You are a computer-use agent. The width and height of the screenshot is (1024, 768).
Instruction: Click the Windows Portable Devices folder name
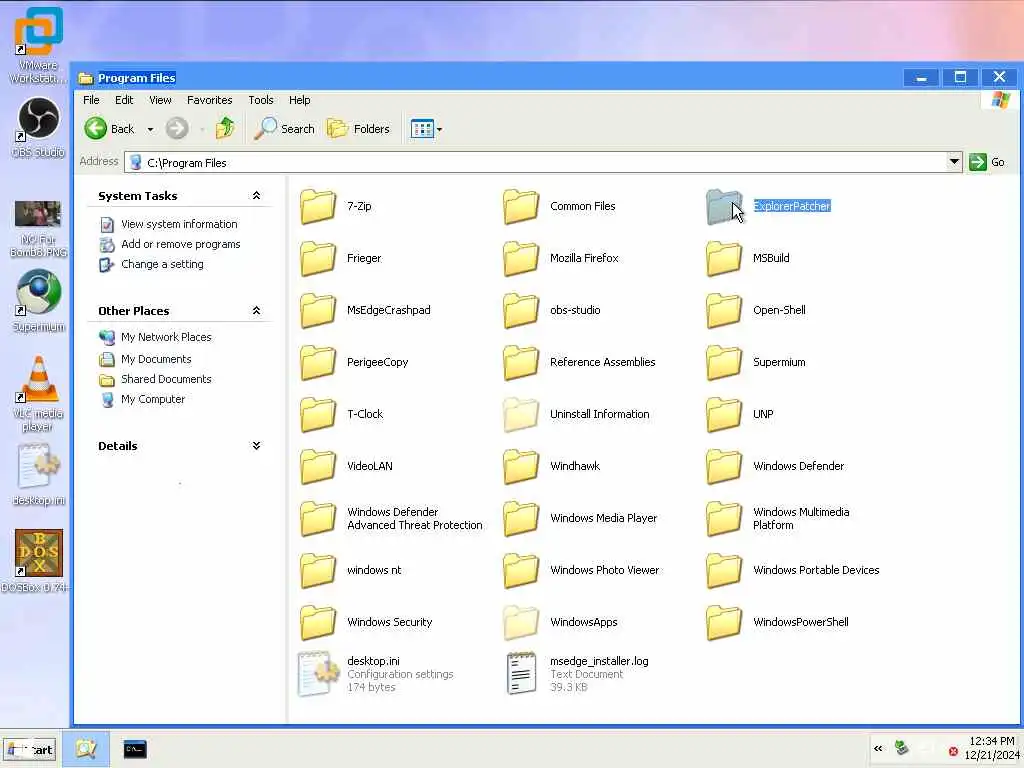(x=816, y=570)
